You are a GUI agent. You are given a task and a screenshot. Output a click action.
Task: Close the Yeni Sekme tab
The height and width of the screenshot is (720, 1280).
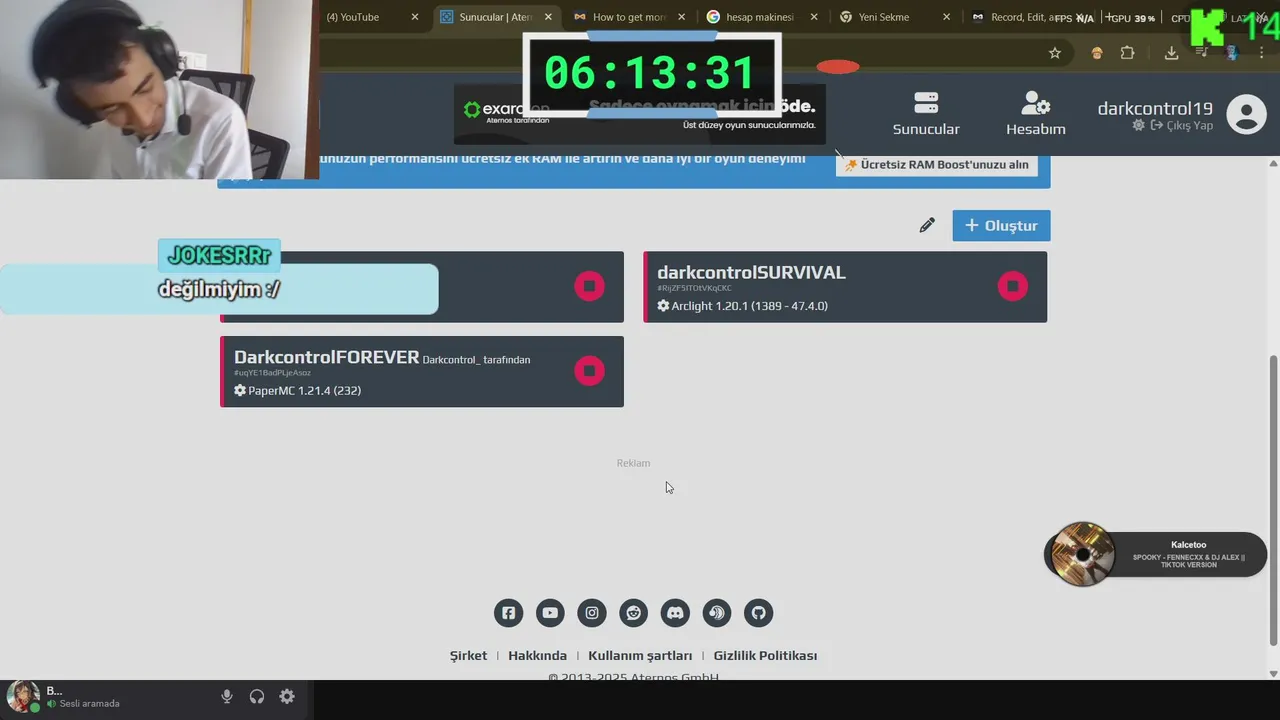point(946,17)
